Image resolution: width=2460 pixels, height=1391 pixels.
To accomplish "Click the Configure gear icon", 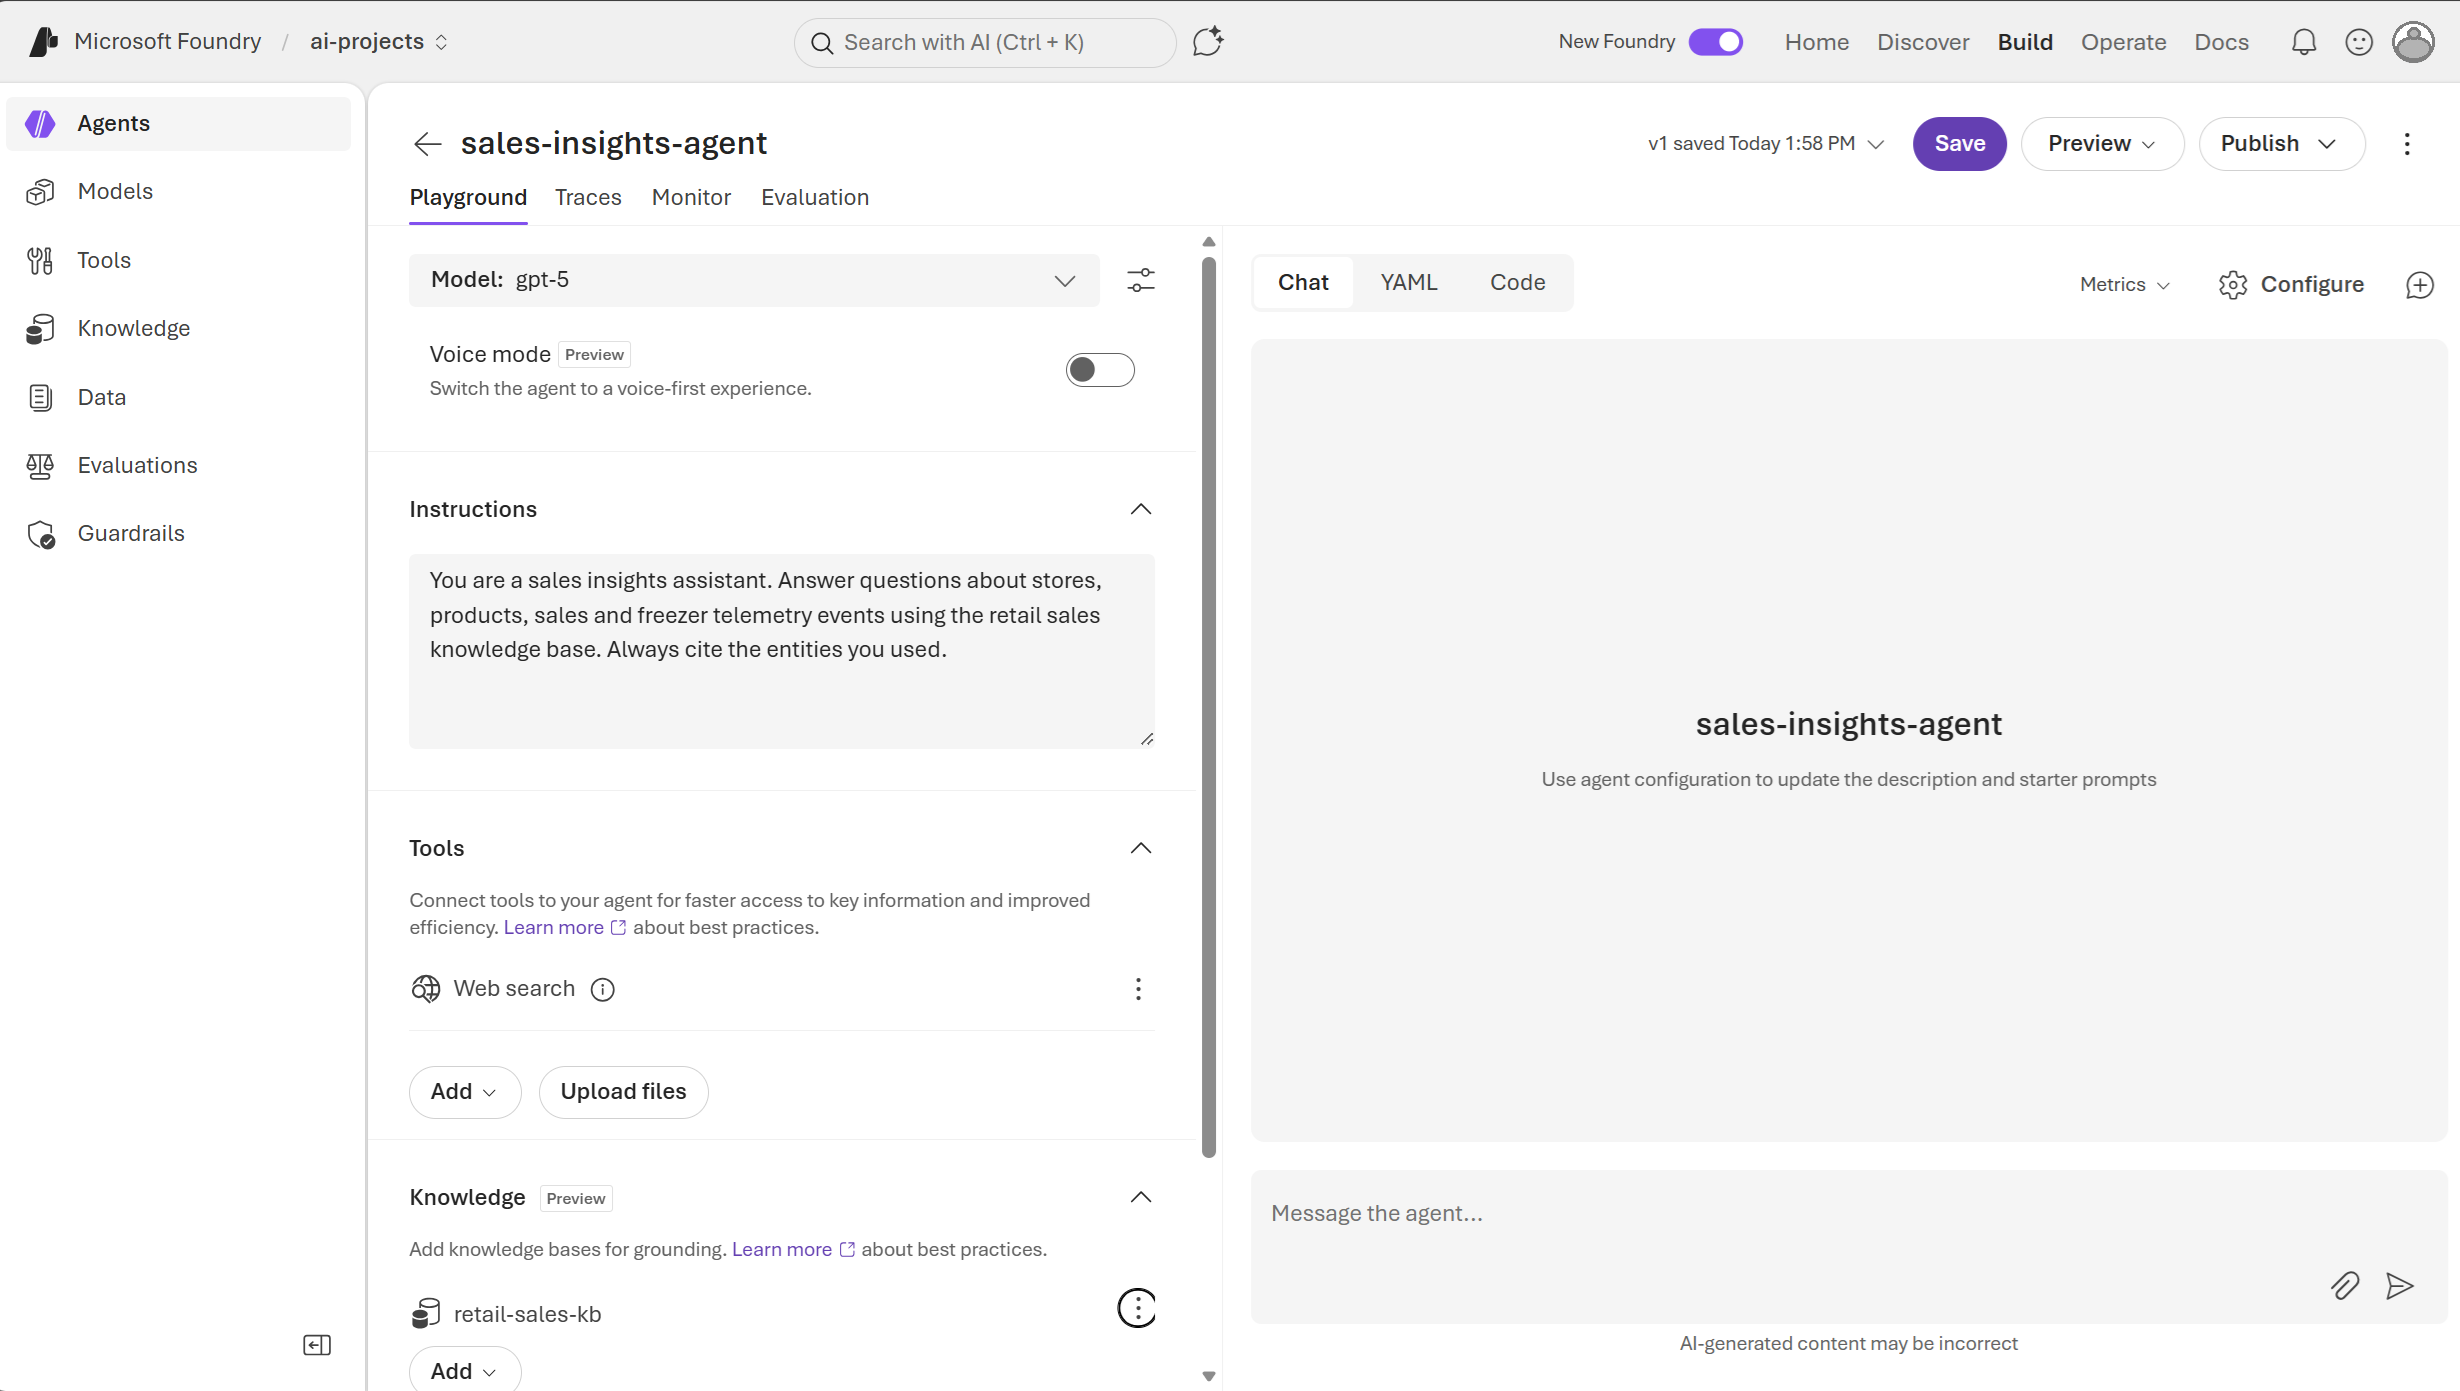I will click(x=2233, y=285).
